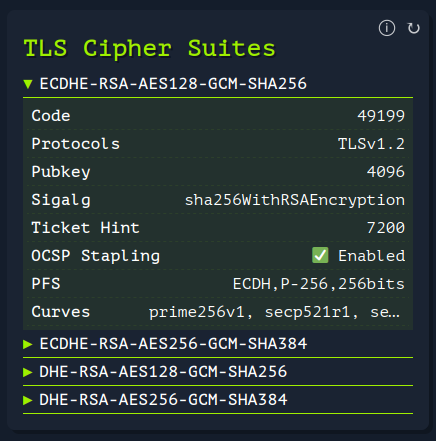
Task: Select the Code value 49199
Action: coord(381,116)
